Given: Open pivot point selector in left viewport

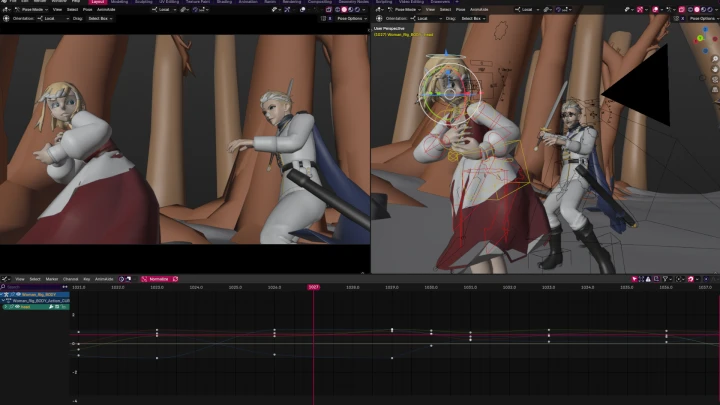Looking at the screenshot, I should pyautogui.click(x=186, y=10).
